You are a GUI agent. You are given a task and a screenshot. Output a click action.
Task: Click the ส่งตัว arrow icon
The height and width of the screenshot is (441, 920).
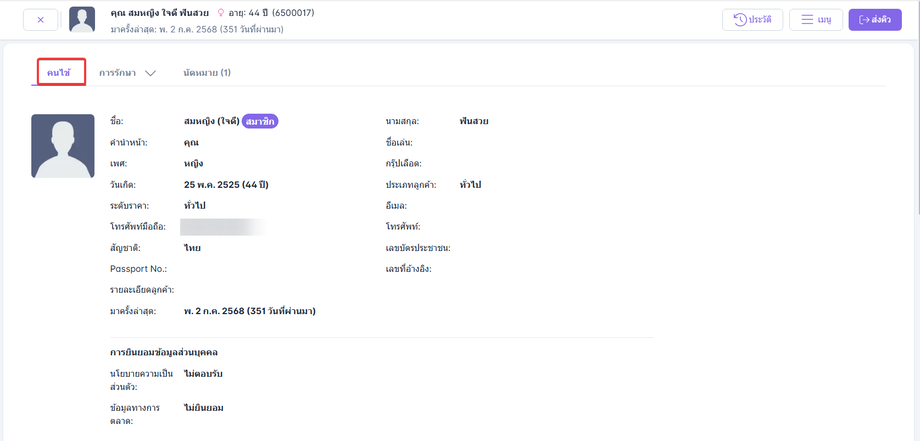pyautogui.click(x=864, y=20)
